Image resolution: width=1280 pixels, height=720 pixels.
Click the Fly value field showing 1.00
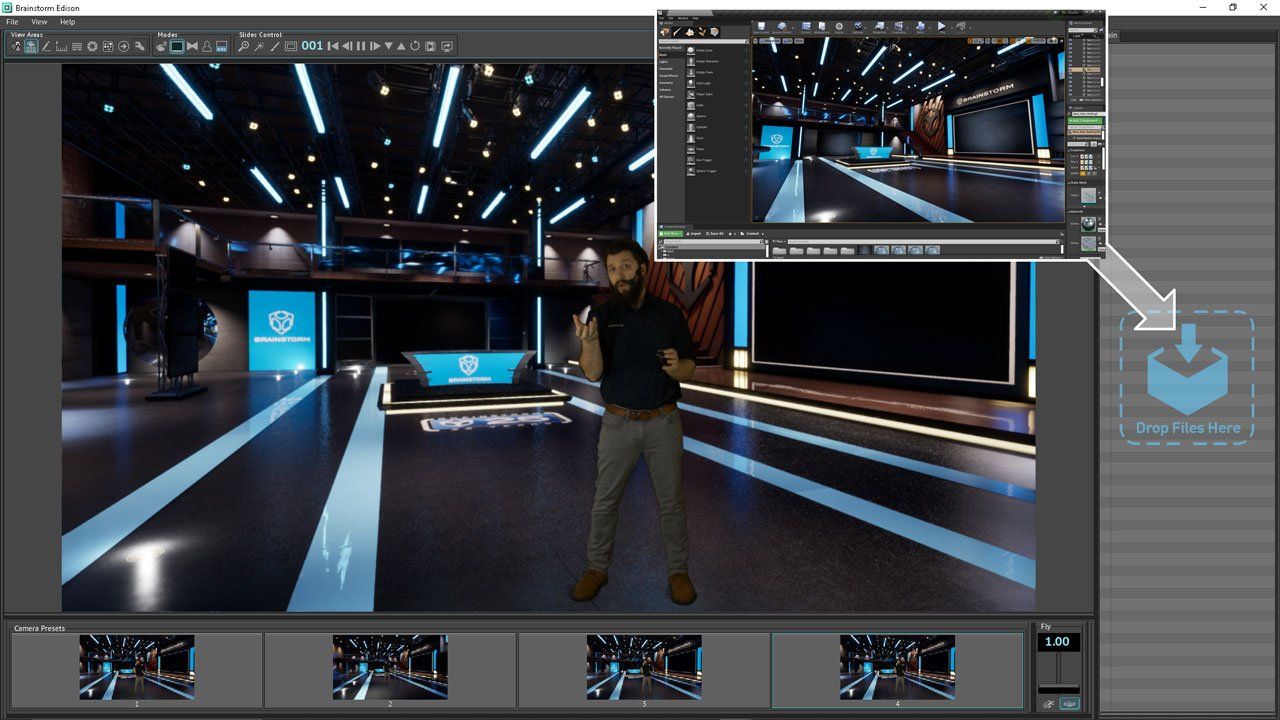[1058, 642]
